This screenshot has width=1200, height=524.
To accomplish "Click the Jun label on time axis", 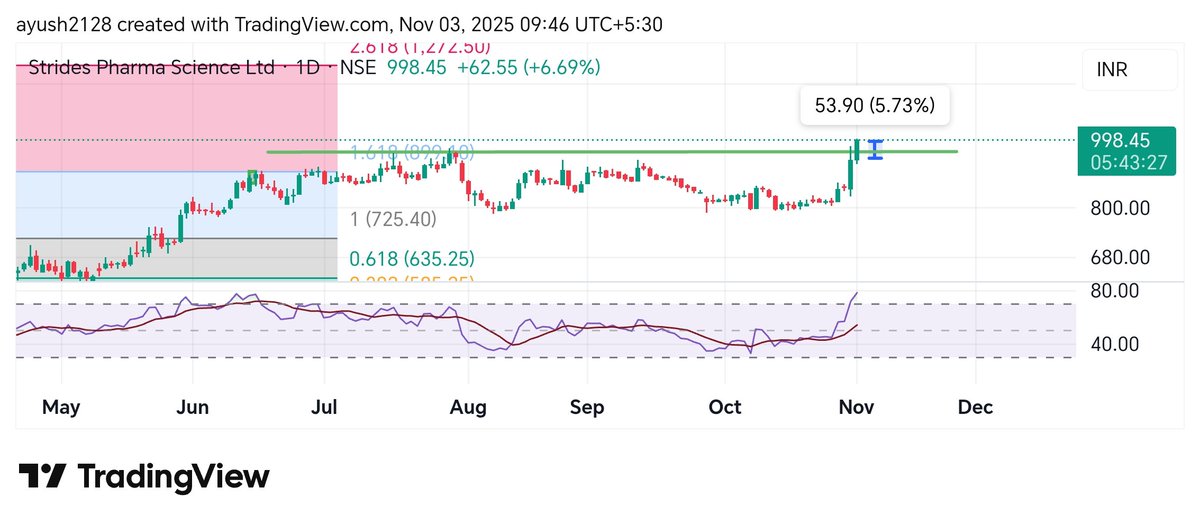I will [x=192, y=407].
